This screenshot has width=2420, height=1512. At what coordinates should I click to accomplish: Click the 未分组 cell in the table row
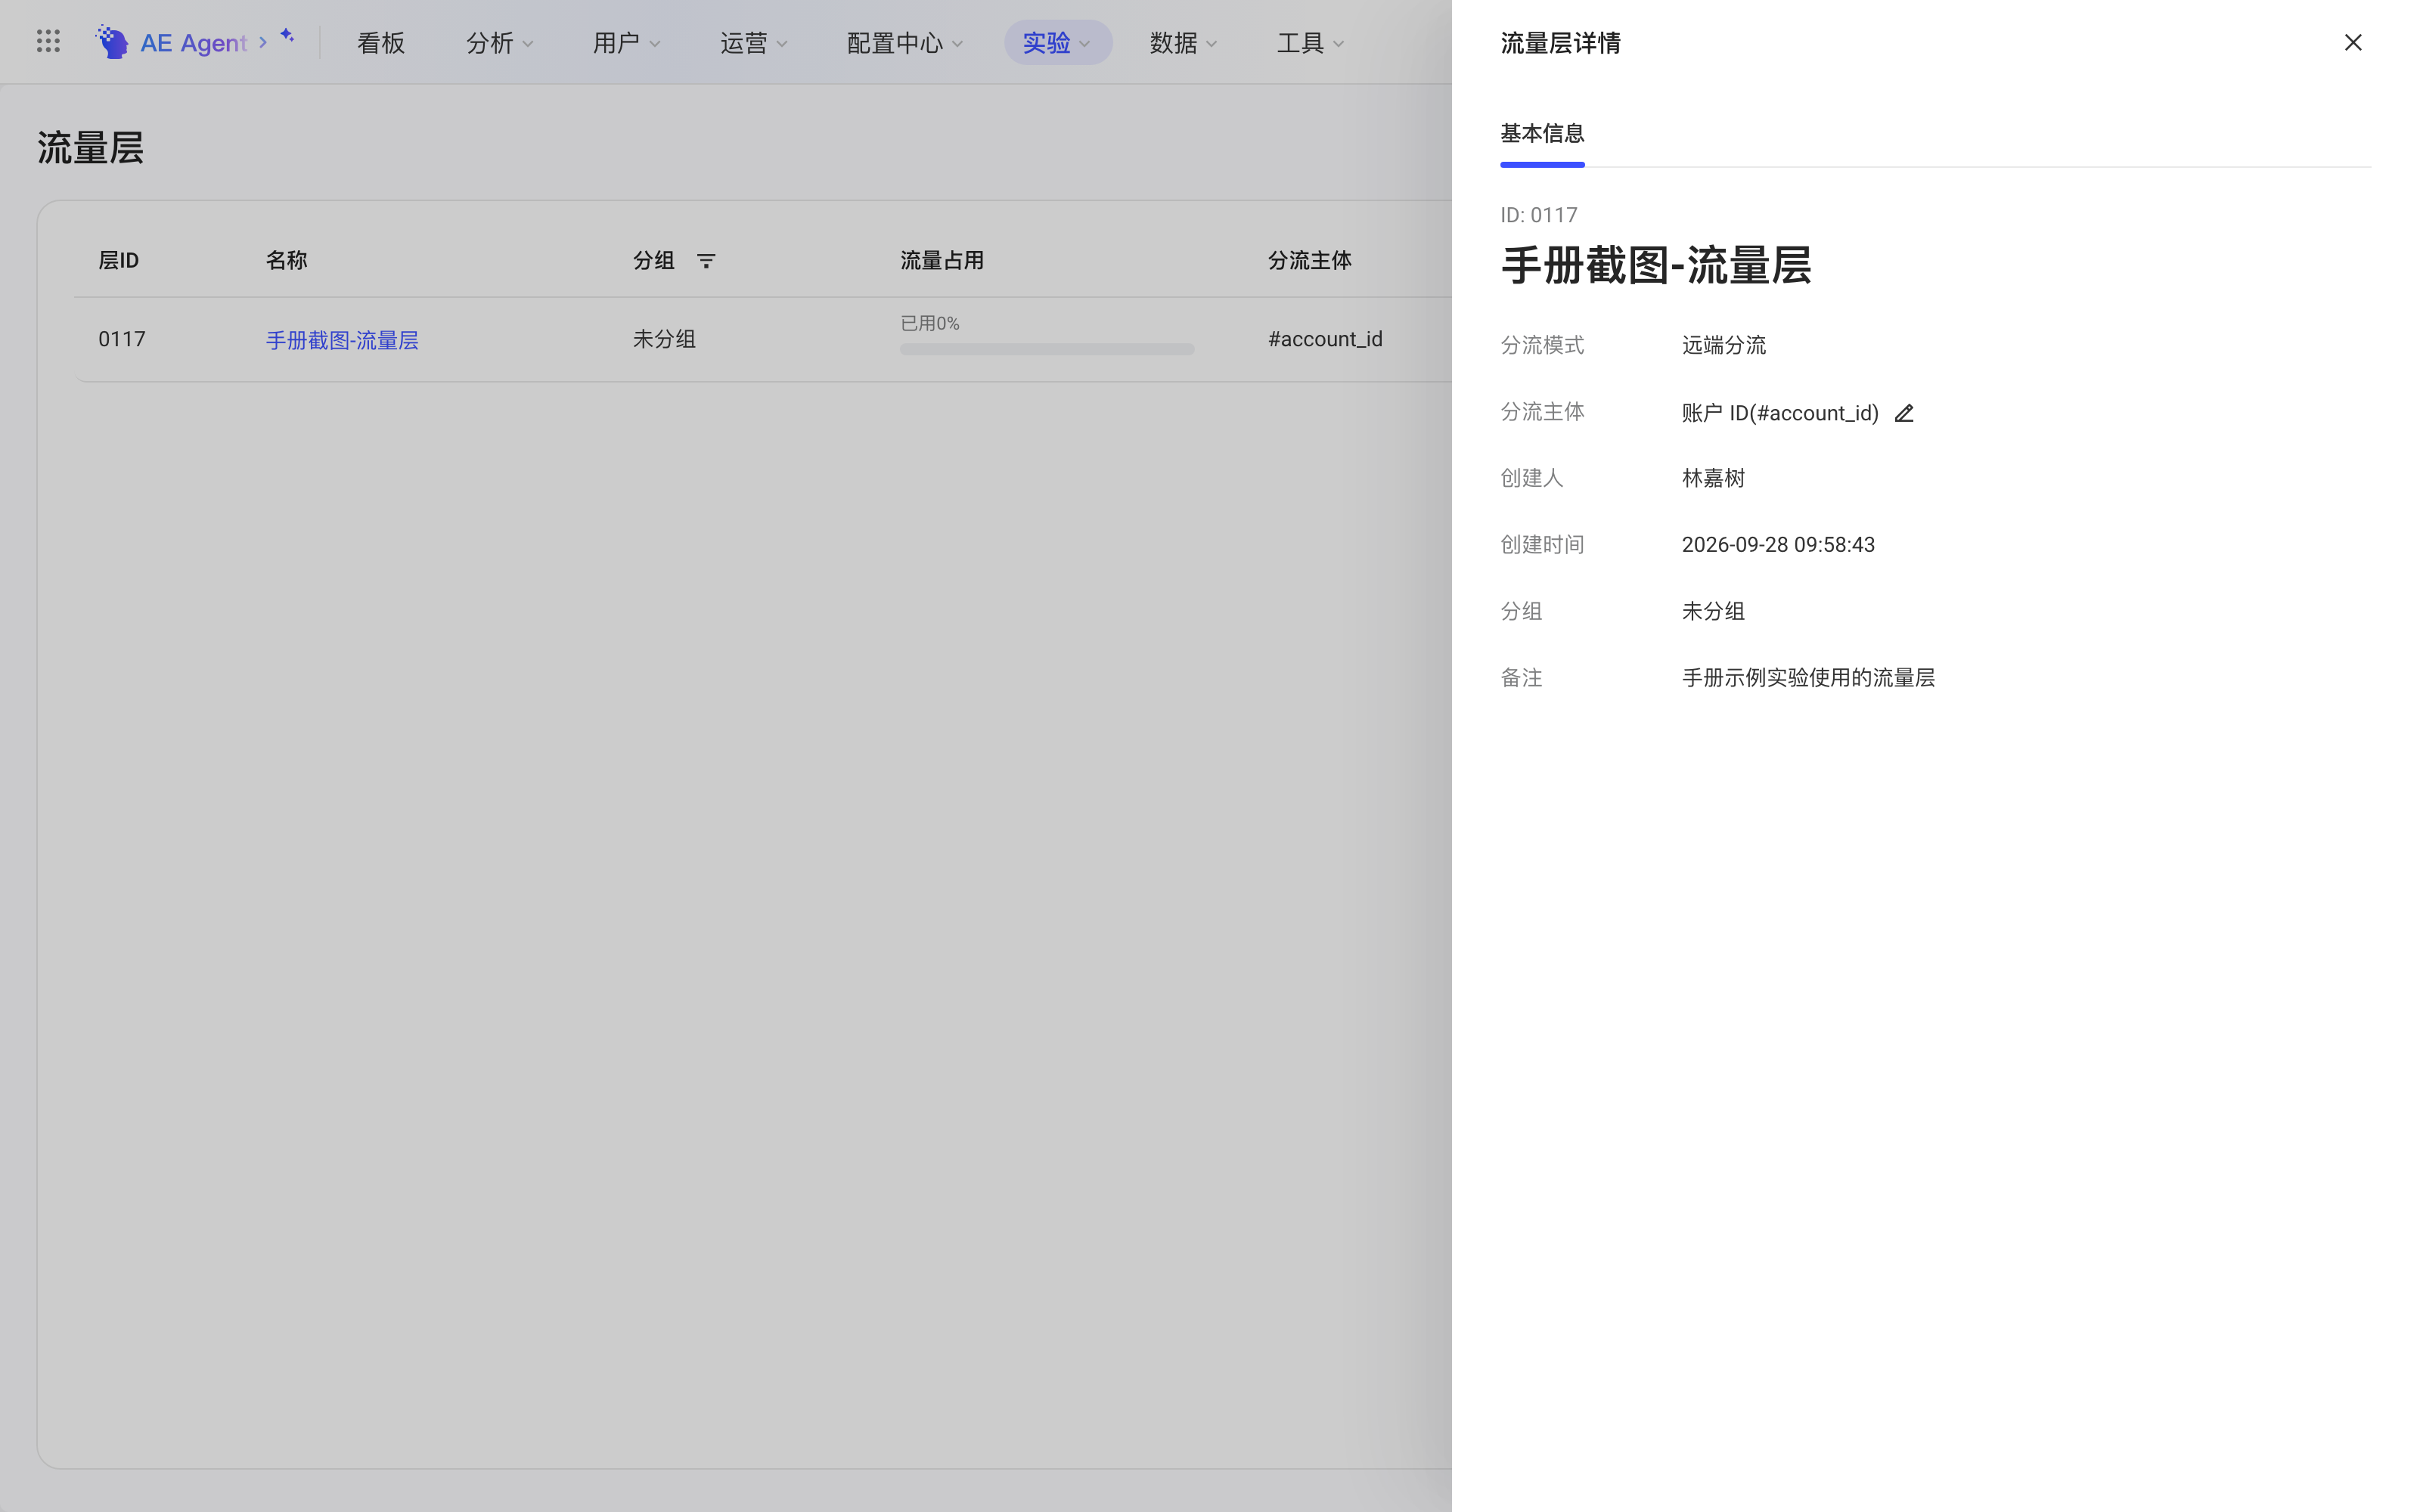click(664, 340)
